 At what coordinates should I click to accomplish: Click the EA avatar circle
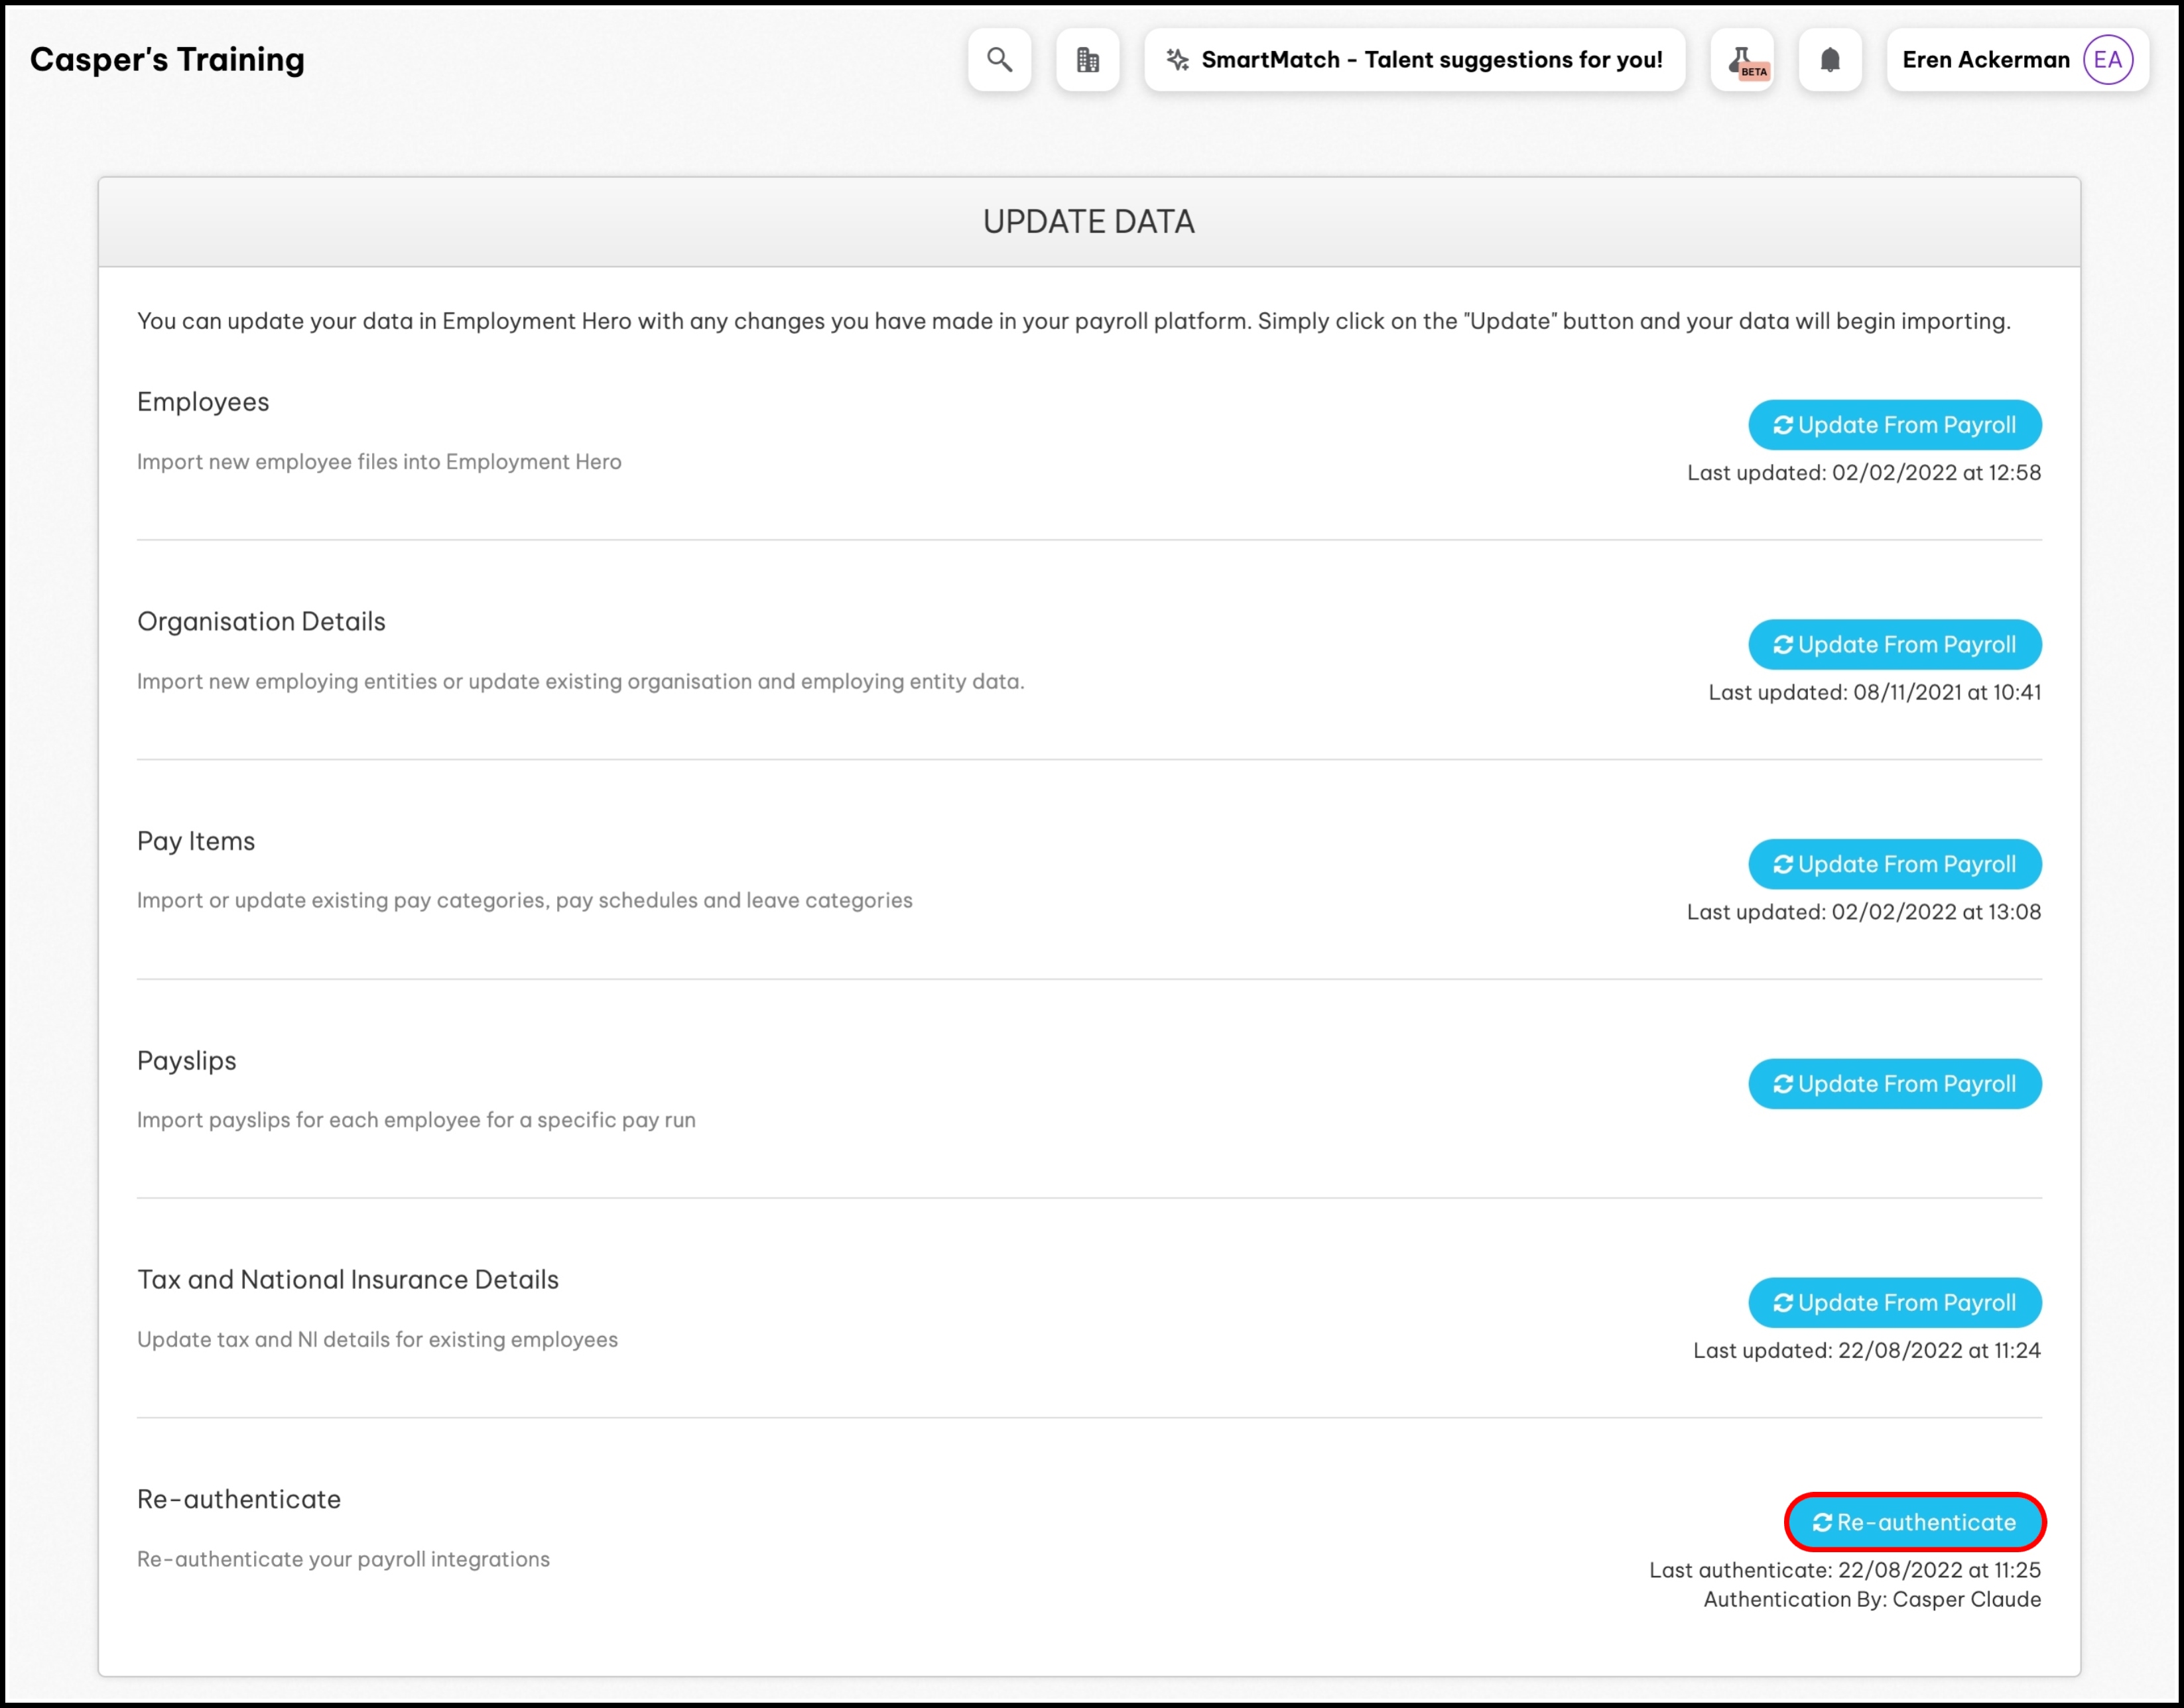[2107, 60]
